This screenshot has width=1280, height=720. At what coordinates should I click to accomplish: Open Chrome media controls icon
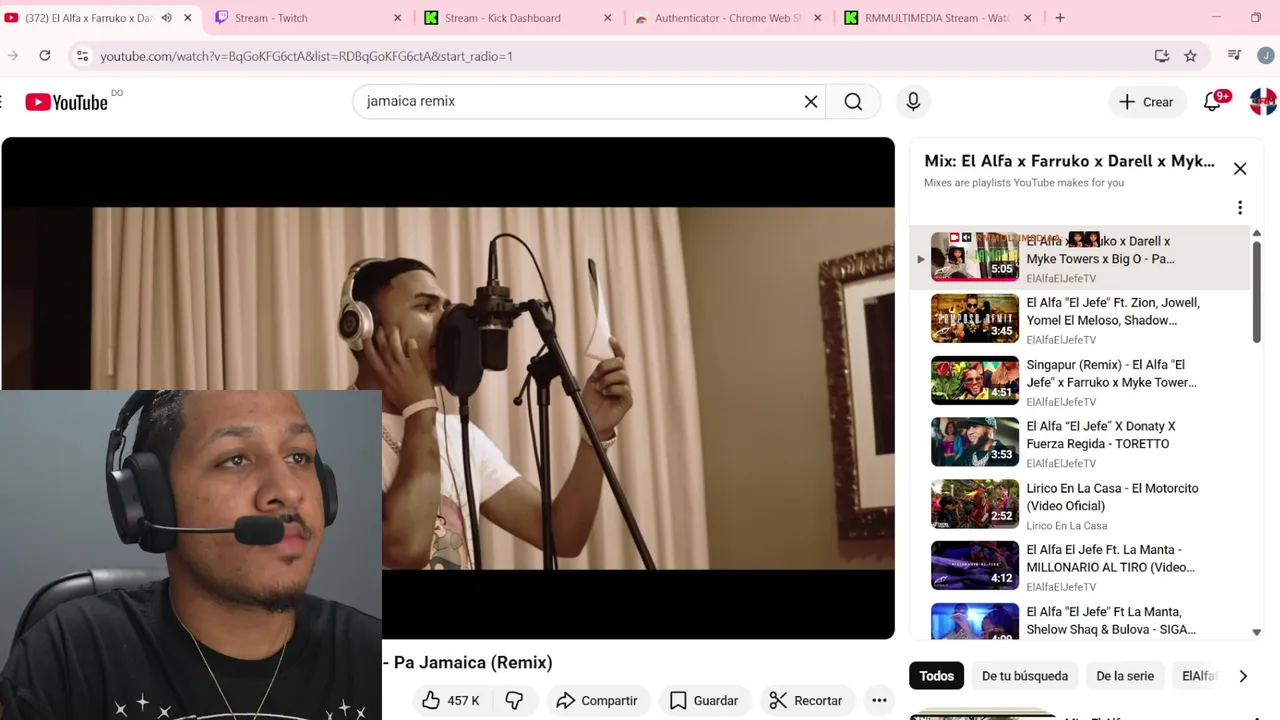pyautogui.click(x=1234, y=56)
